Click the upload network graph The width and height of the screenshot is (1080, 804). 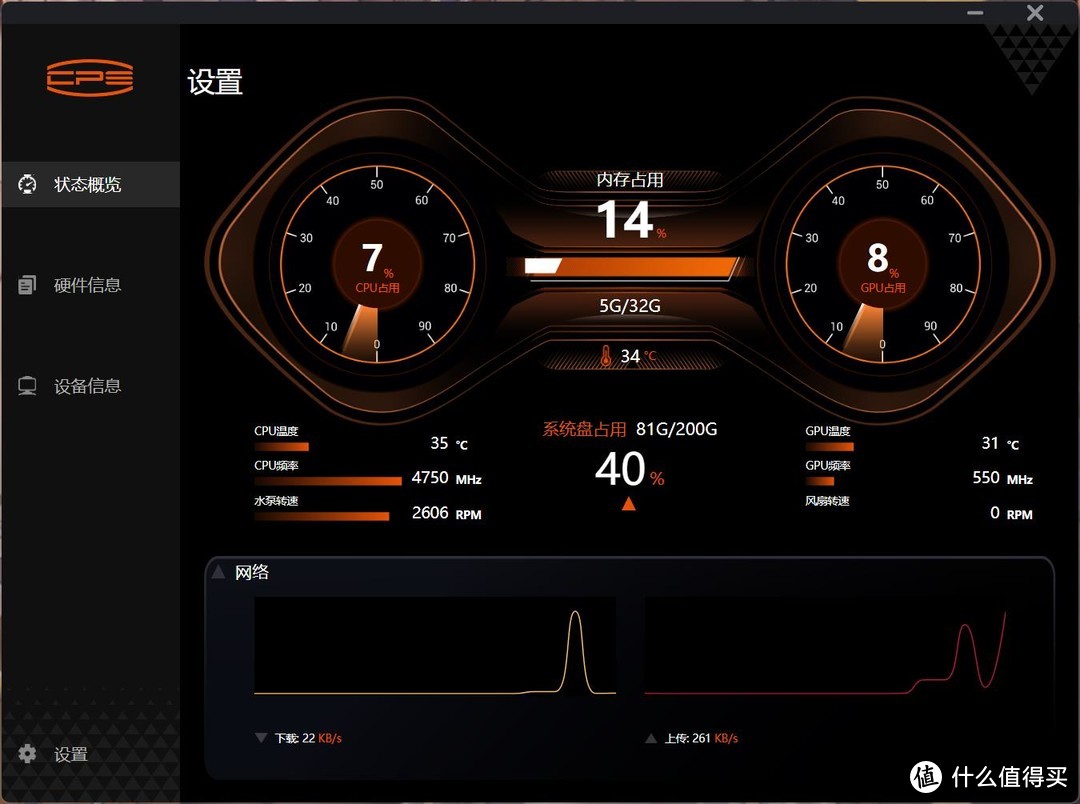(x=825, y=646)
